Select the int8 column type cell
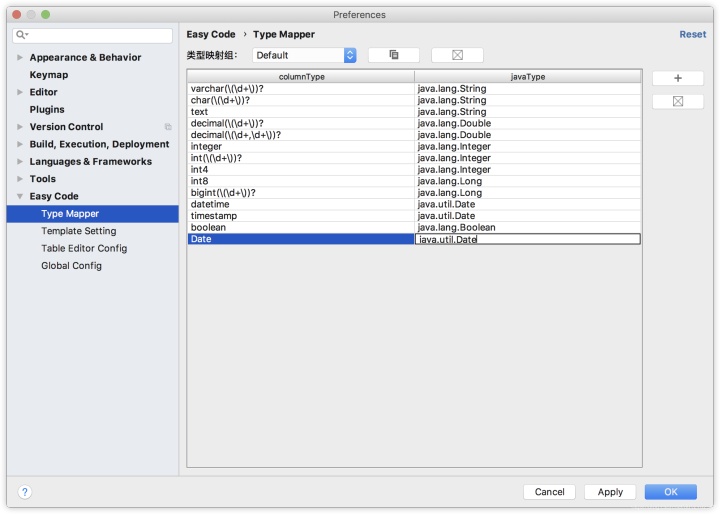 [x=301, y=181]
